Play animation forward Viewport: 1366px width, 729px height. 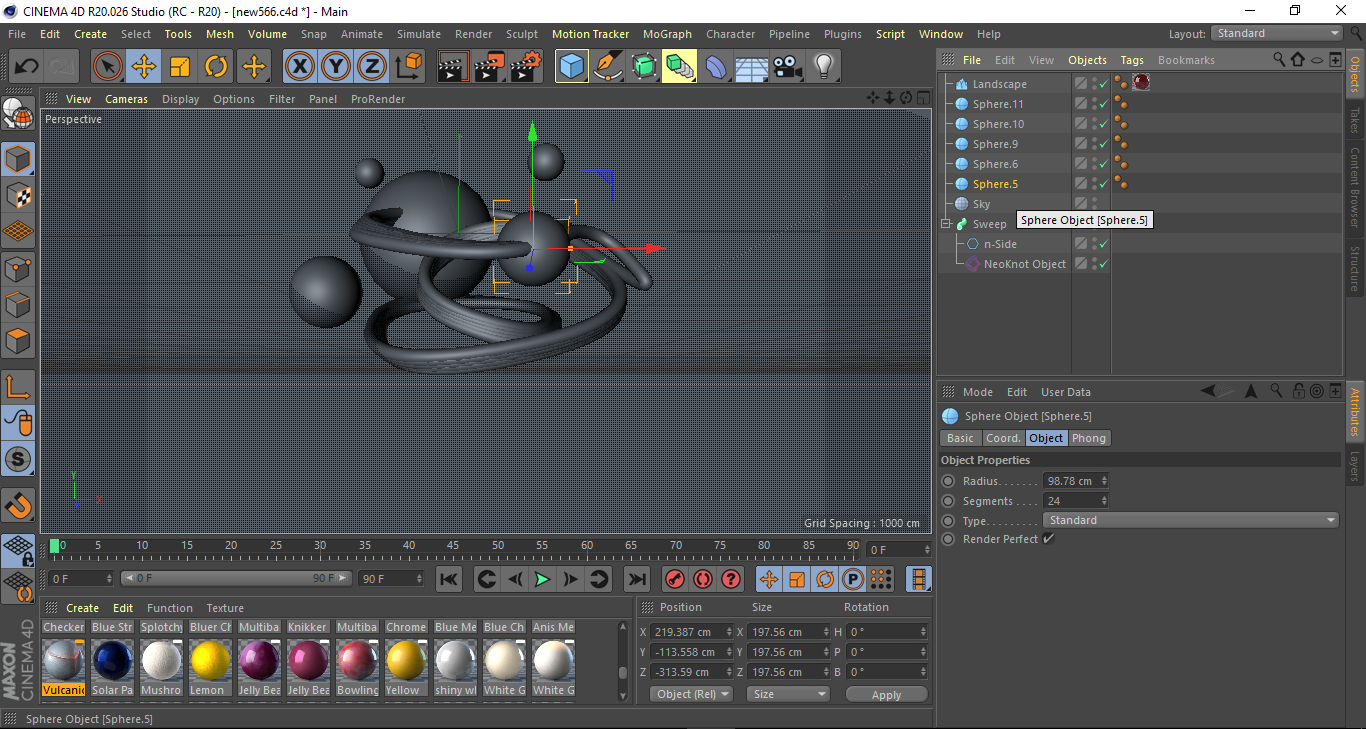click(542, 579)
